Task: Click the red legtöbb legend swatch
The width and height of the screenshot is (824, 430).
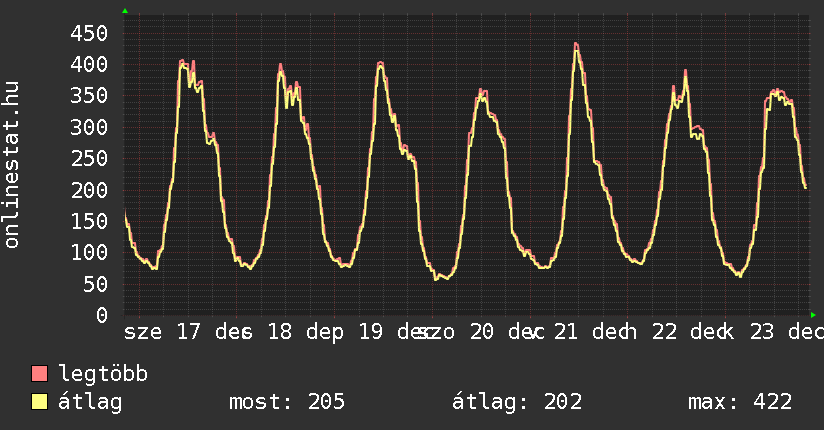Action: point(40,374)
